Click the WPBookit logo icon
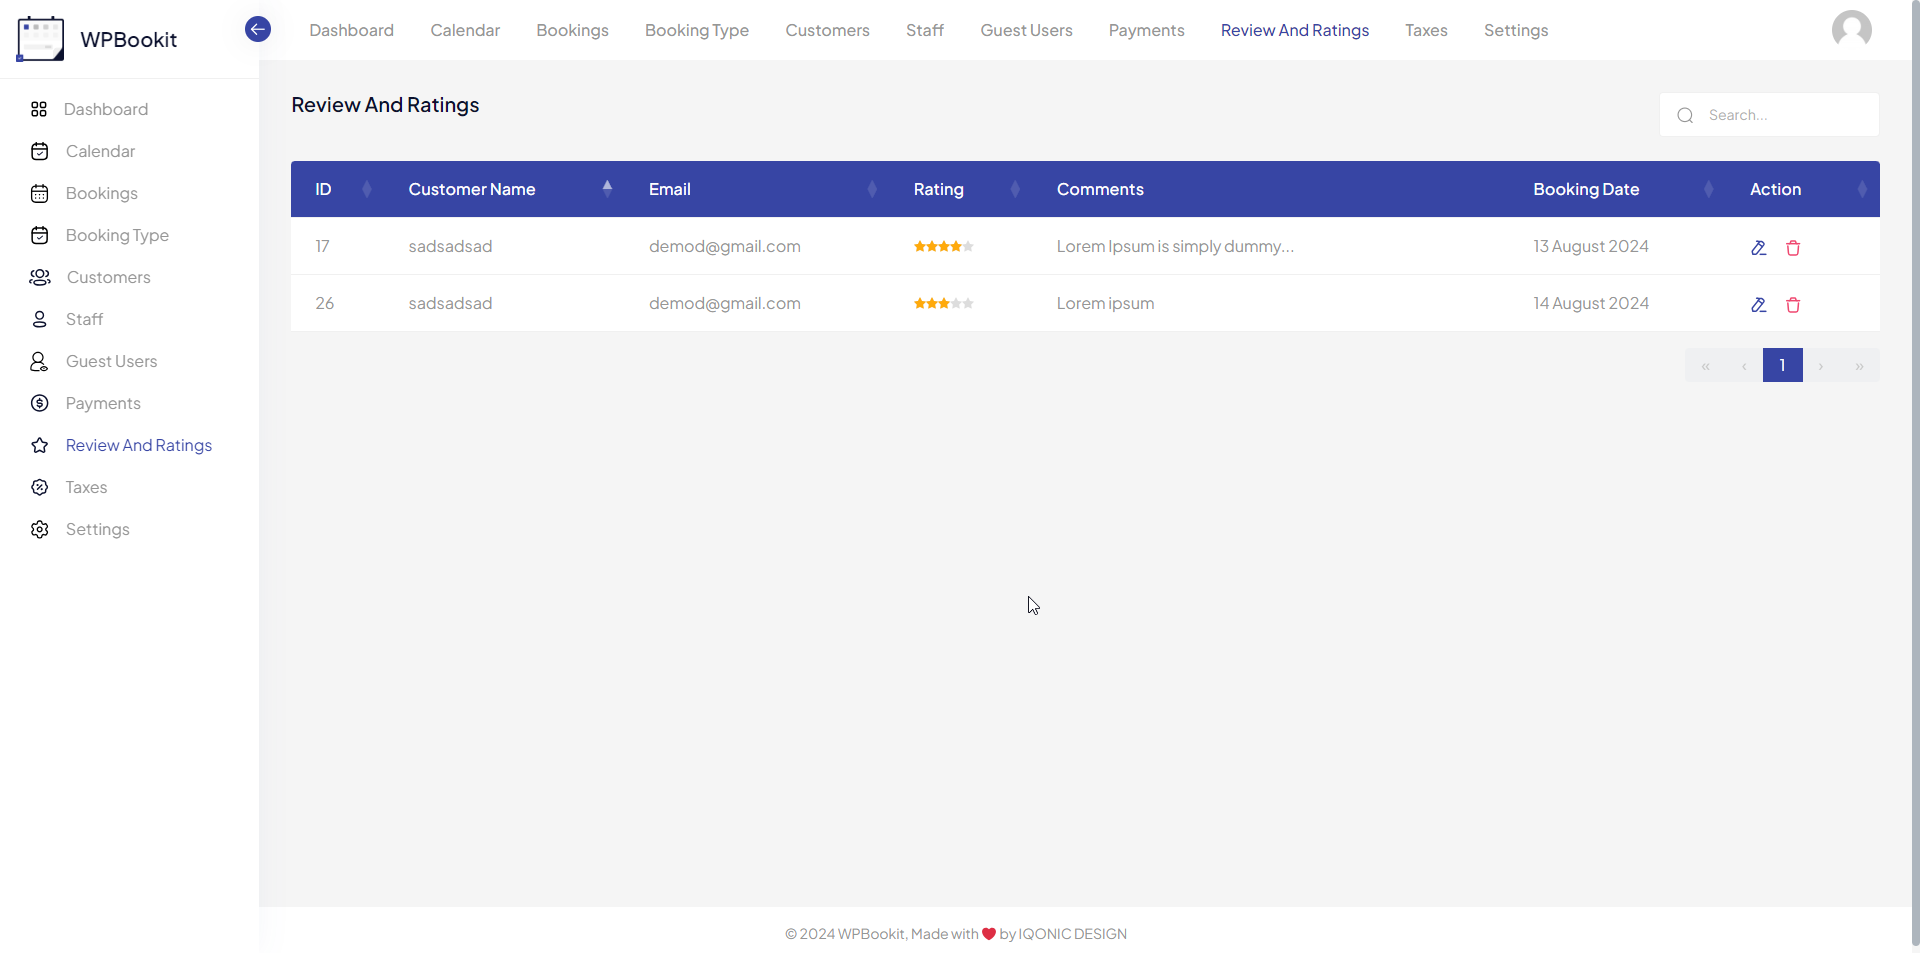The image size is (1920, 953). click(x=40, y=38)
